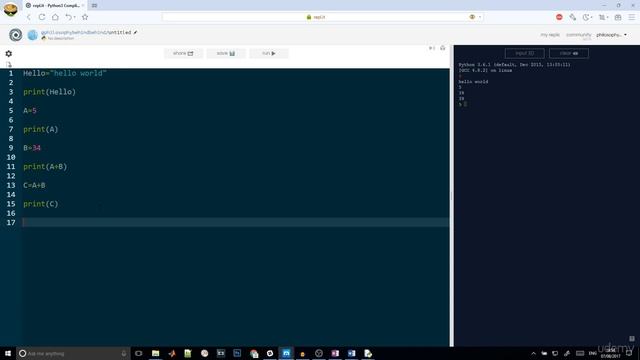Click the small icon left of the editor lock
This screenshot has height=360, width=640.
coord(431,48)
